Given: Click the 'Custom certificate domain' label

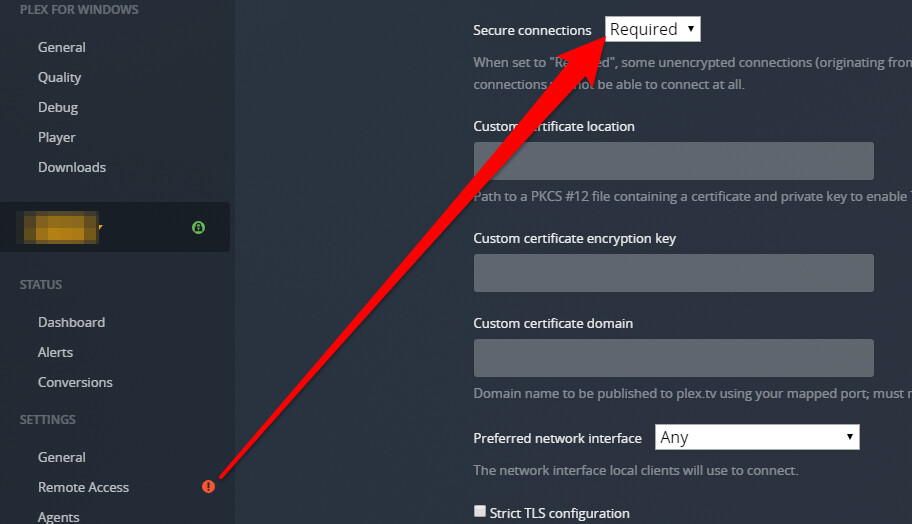Looking at the screenshot, I should tap(553, 323).
